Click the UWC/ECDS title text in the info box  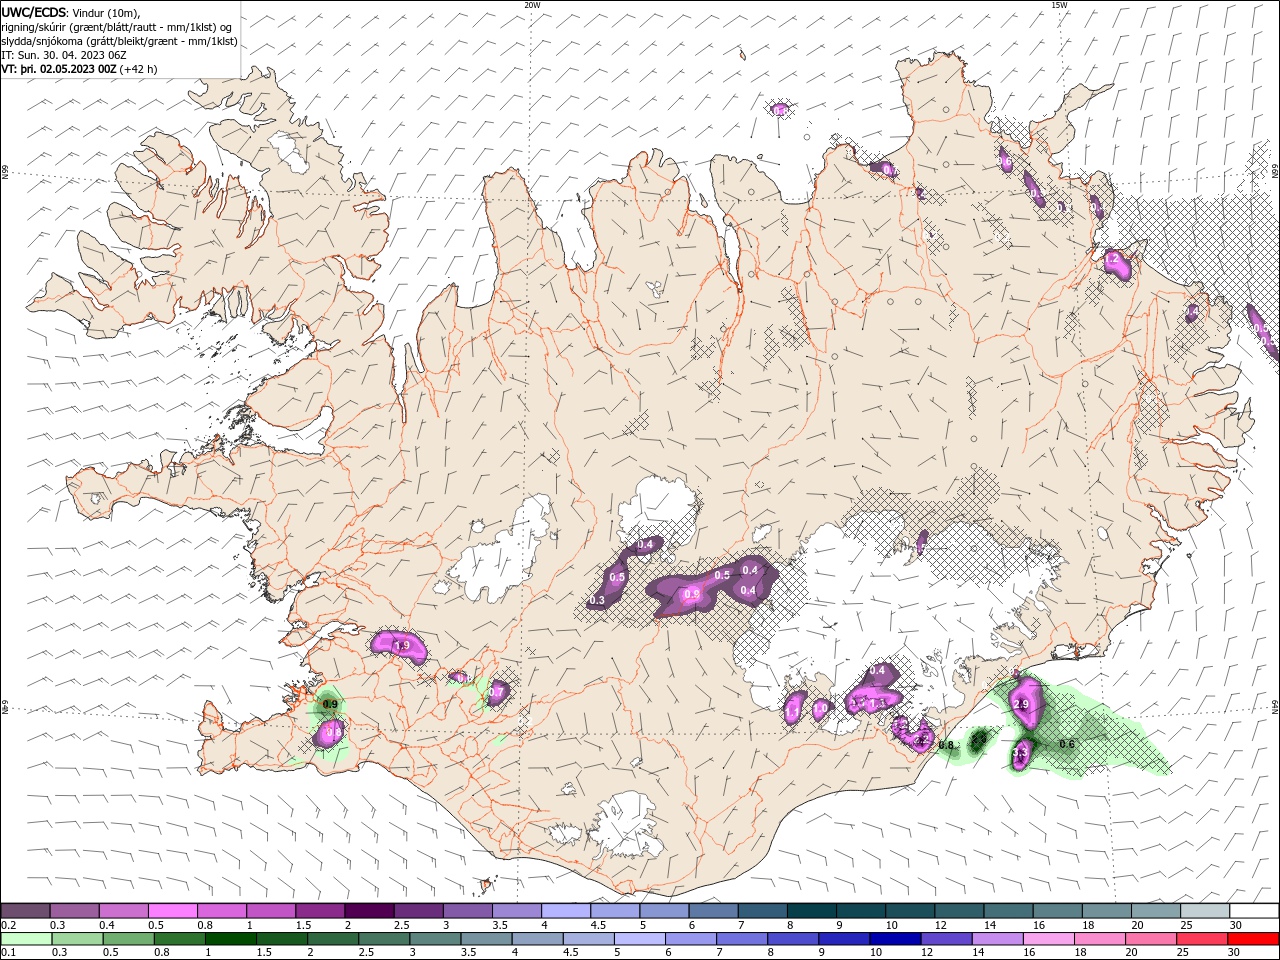[x=35, y=12]
